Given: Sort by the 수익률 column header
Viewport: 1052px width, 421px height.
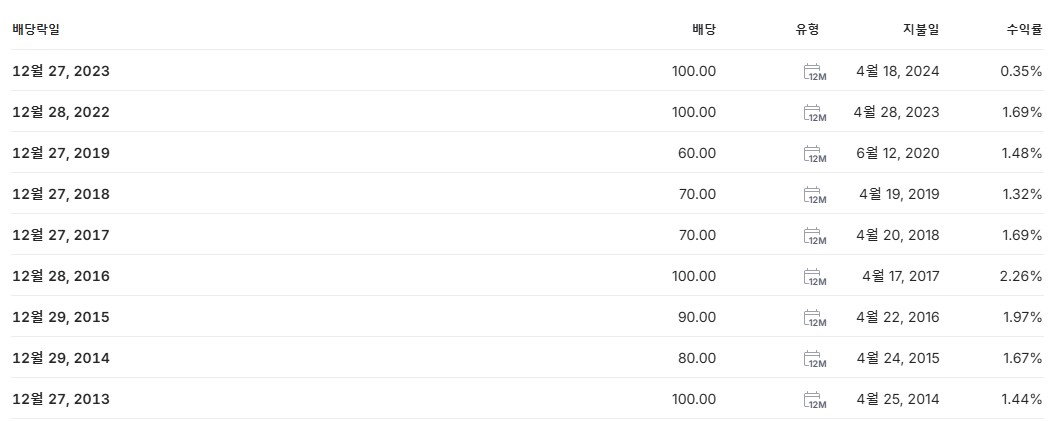Looking at the screenshot, I should (x=1024, y=29).
